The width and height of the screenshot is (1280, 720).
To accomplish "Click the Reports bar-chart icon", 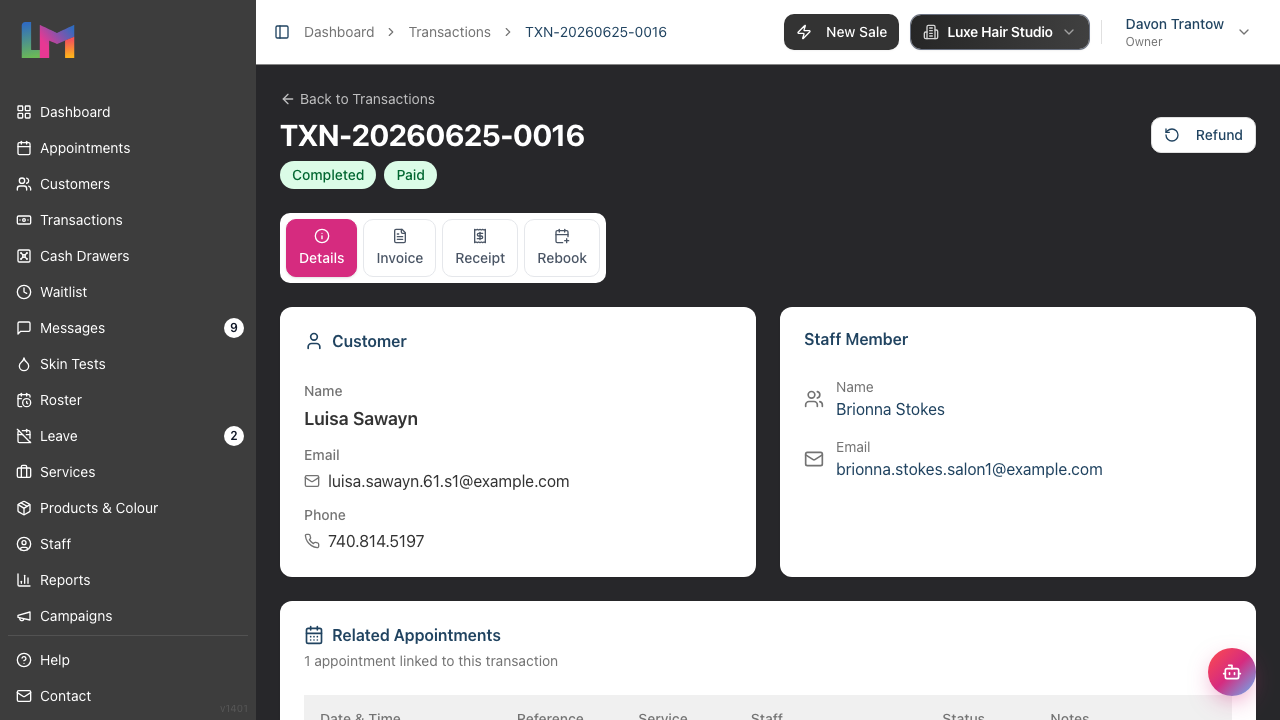I will tap(24, 580).
